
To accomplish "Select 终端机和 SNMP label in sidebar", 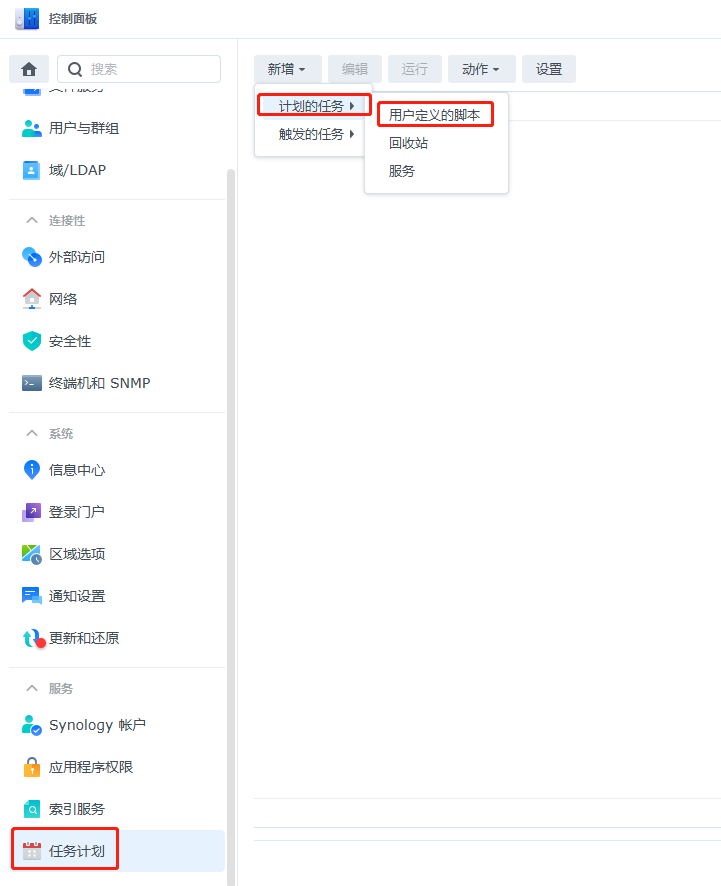I will click(99, 383).
